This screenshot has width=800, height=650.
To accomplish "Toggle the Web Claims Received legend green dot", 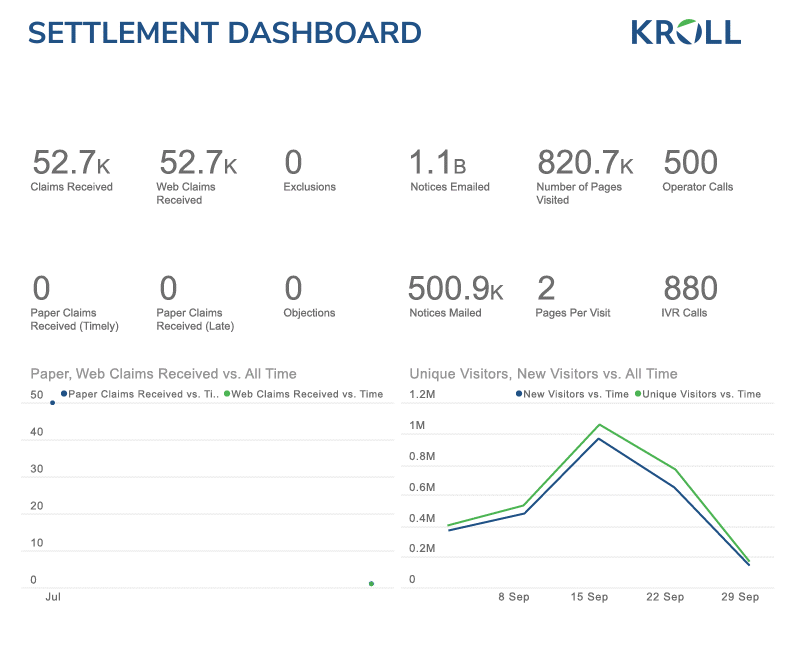I will tap(227, 393).
